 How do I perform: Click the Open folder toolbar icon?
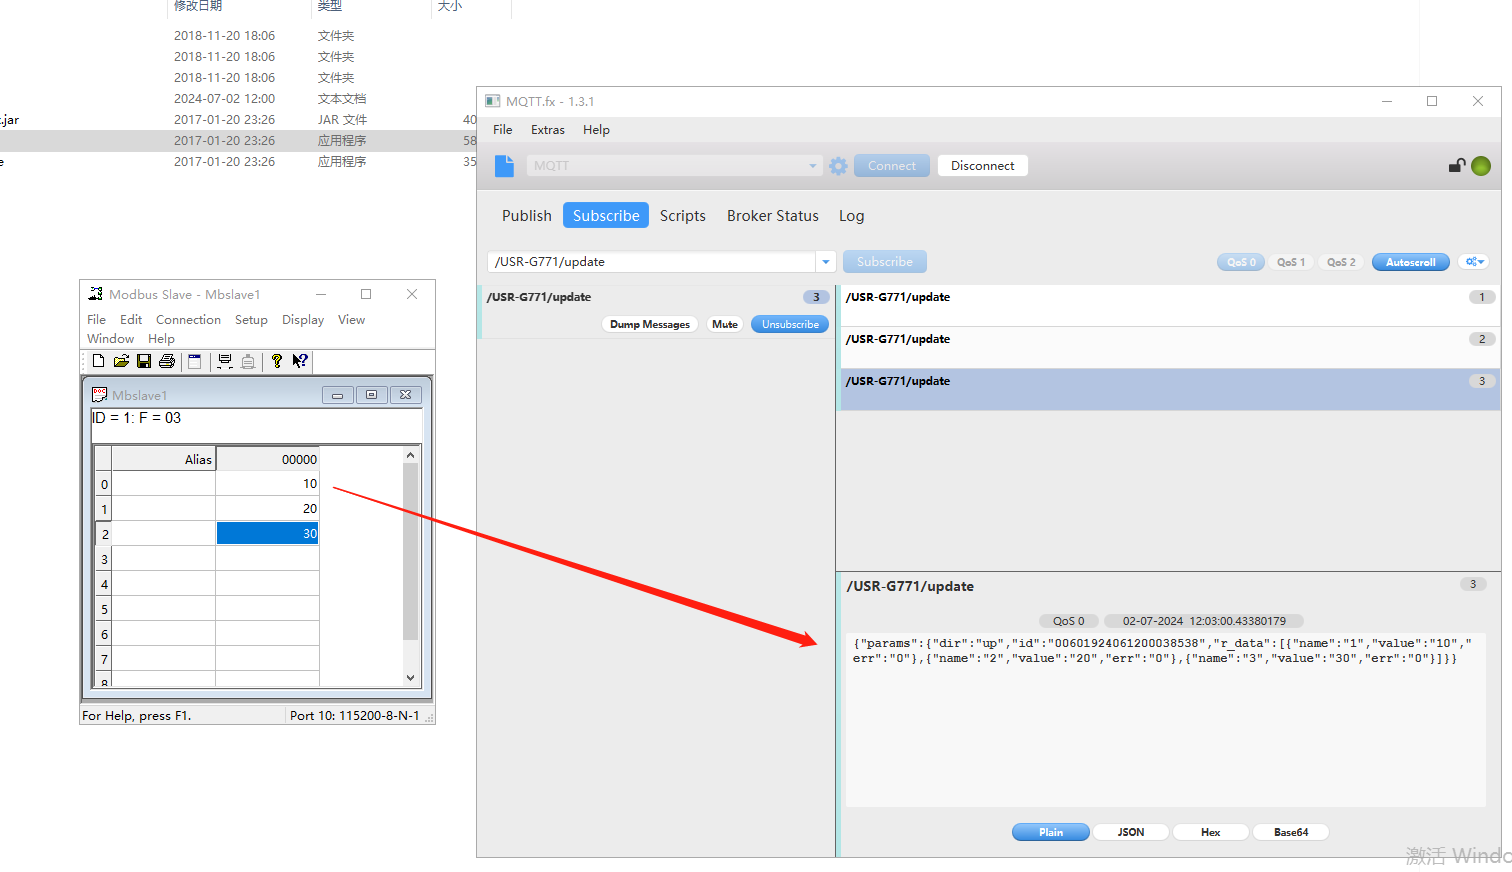click(x=121, y=361)
